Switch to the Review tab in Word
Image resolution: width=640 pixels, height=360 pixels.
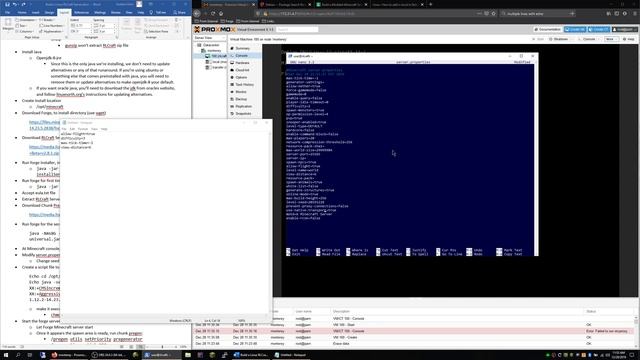[116, 13]
